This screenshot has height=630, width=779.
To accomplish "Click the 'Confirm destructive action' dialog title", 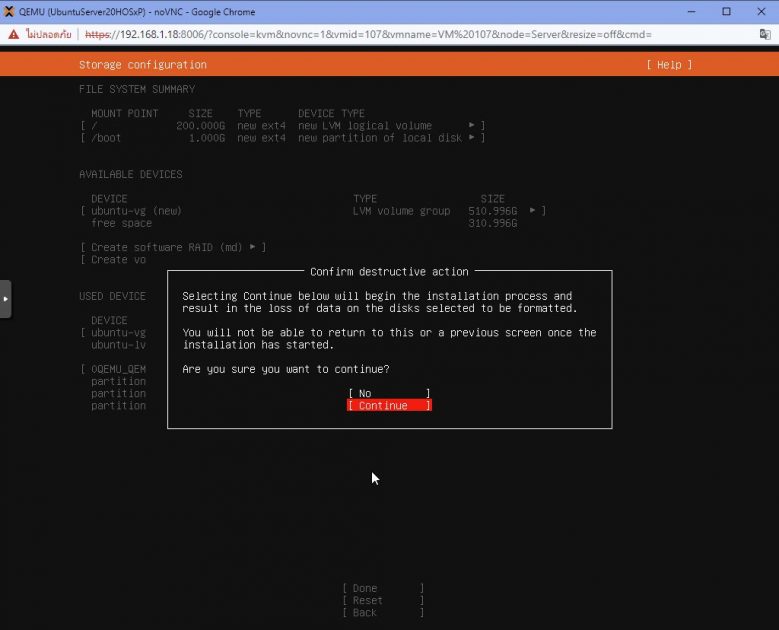I will pyautogui.click(x=389, y=272).
